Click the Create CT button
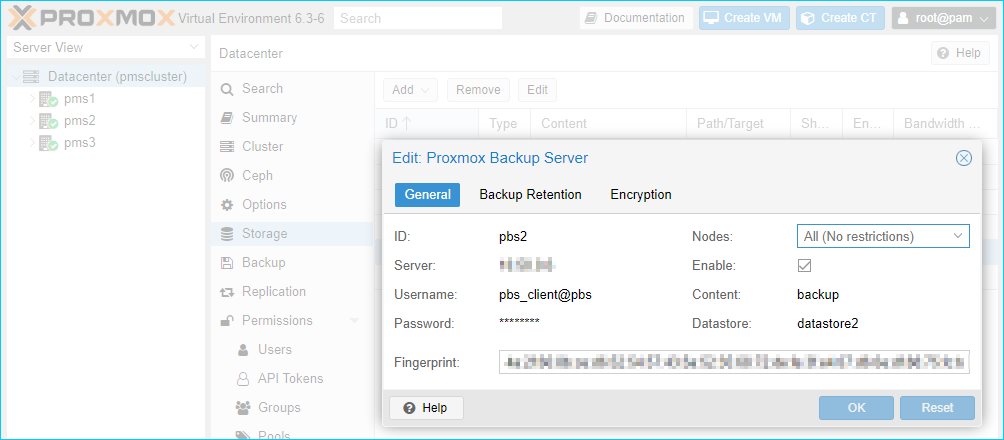 [840, 18]
